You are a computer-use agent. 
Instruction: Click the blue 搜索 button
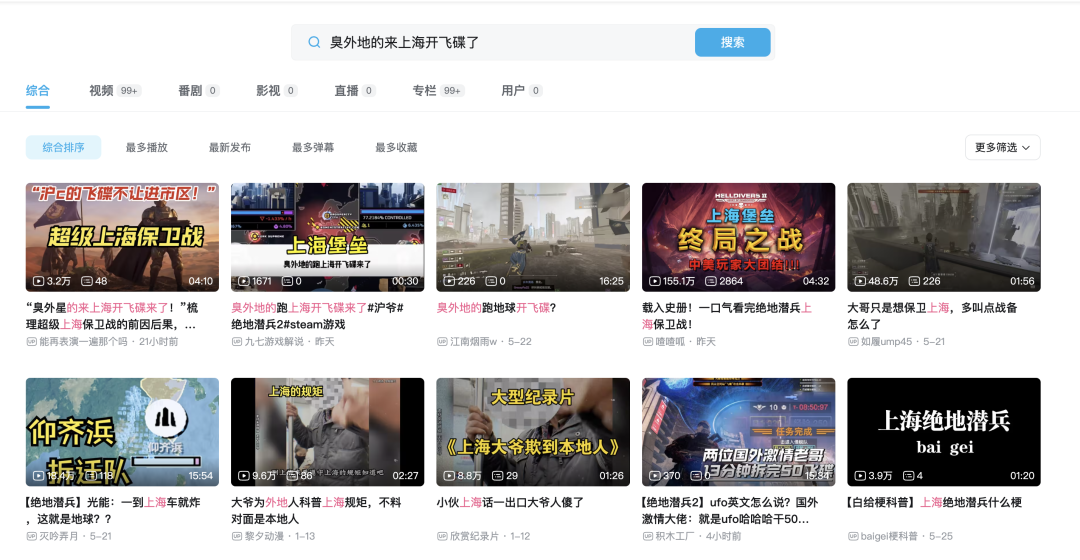point(732,42)
